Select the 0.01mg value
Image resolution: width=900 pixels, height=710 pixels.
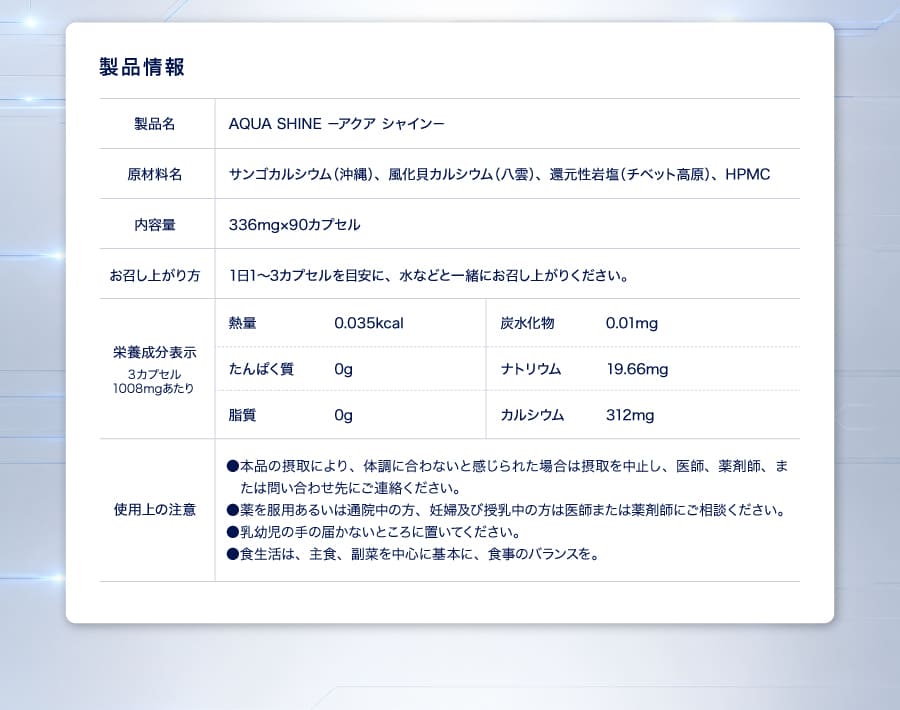(632, 323)
